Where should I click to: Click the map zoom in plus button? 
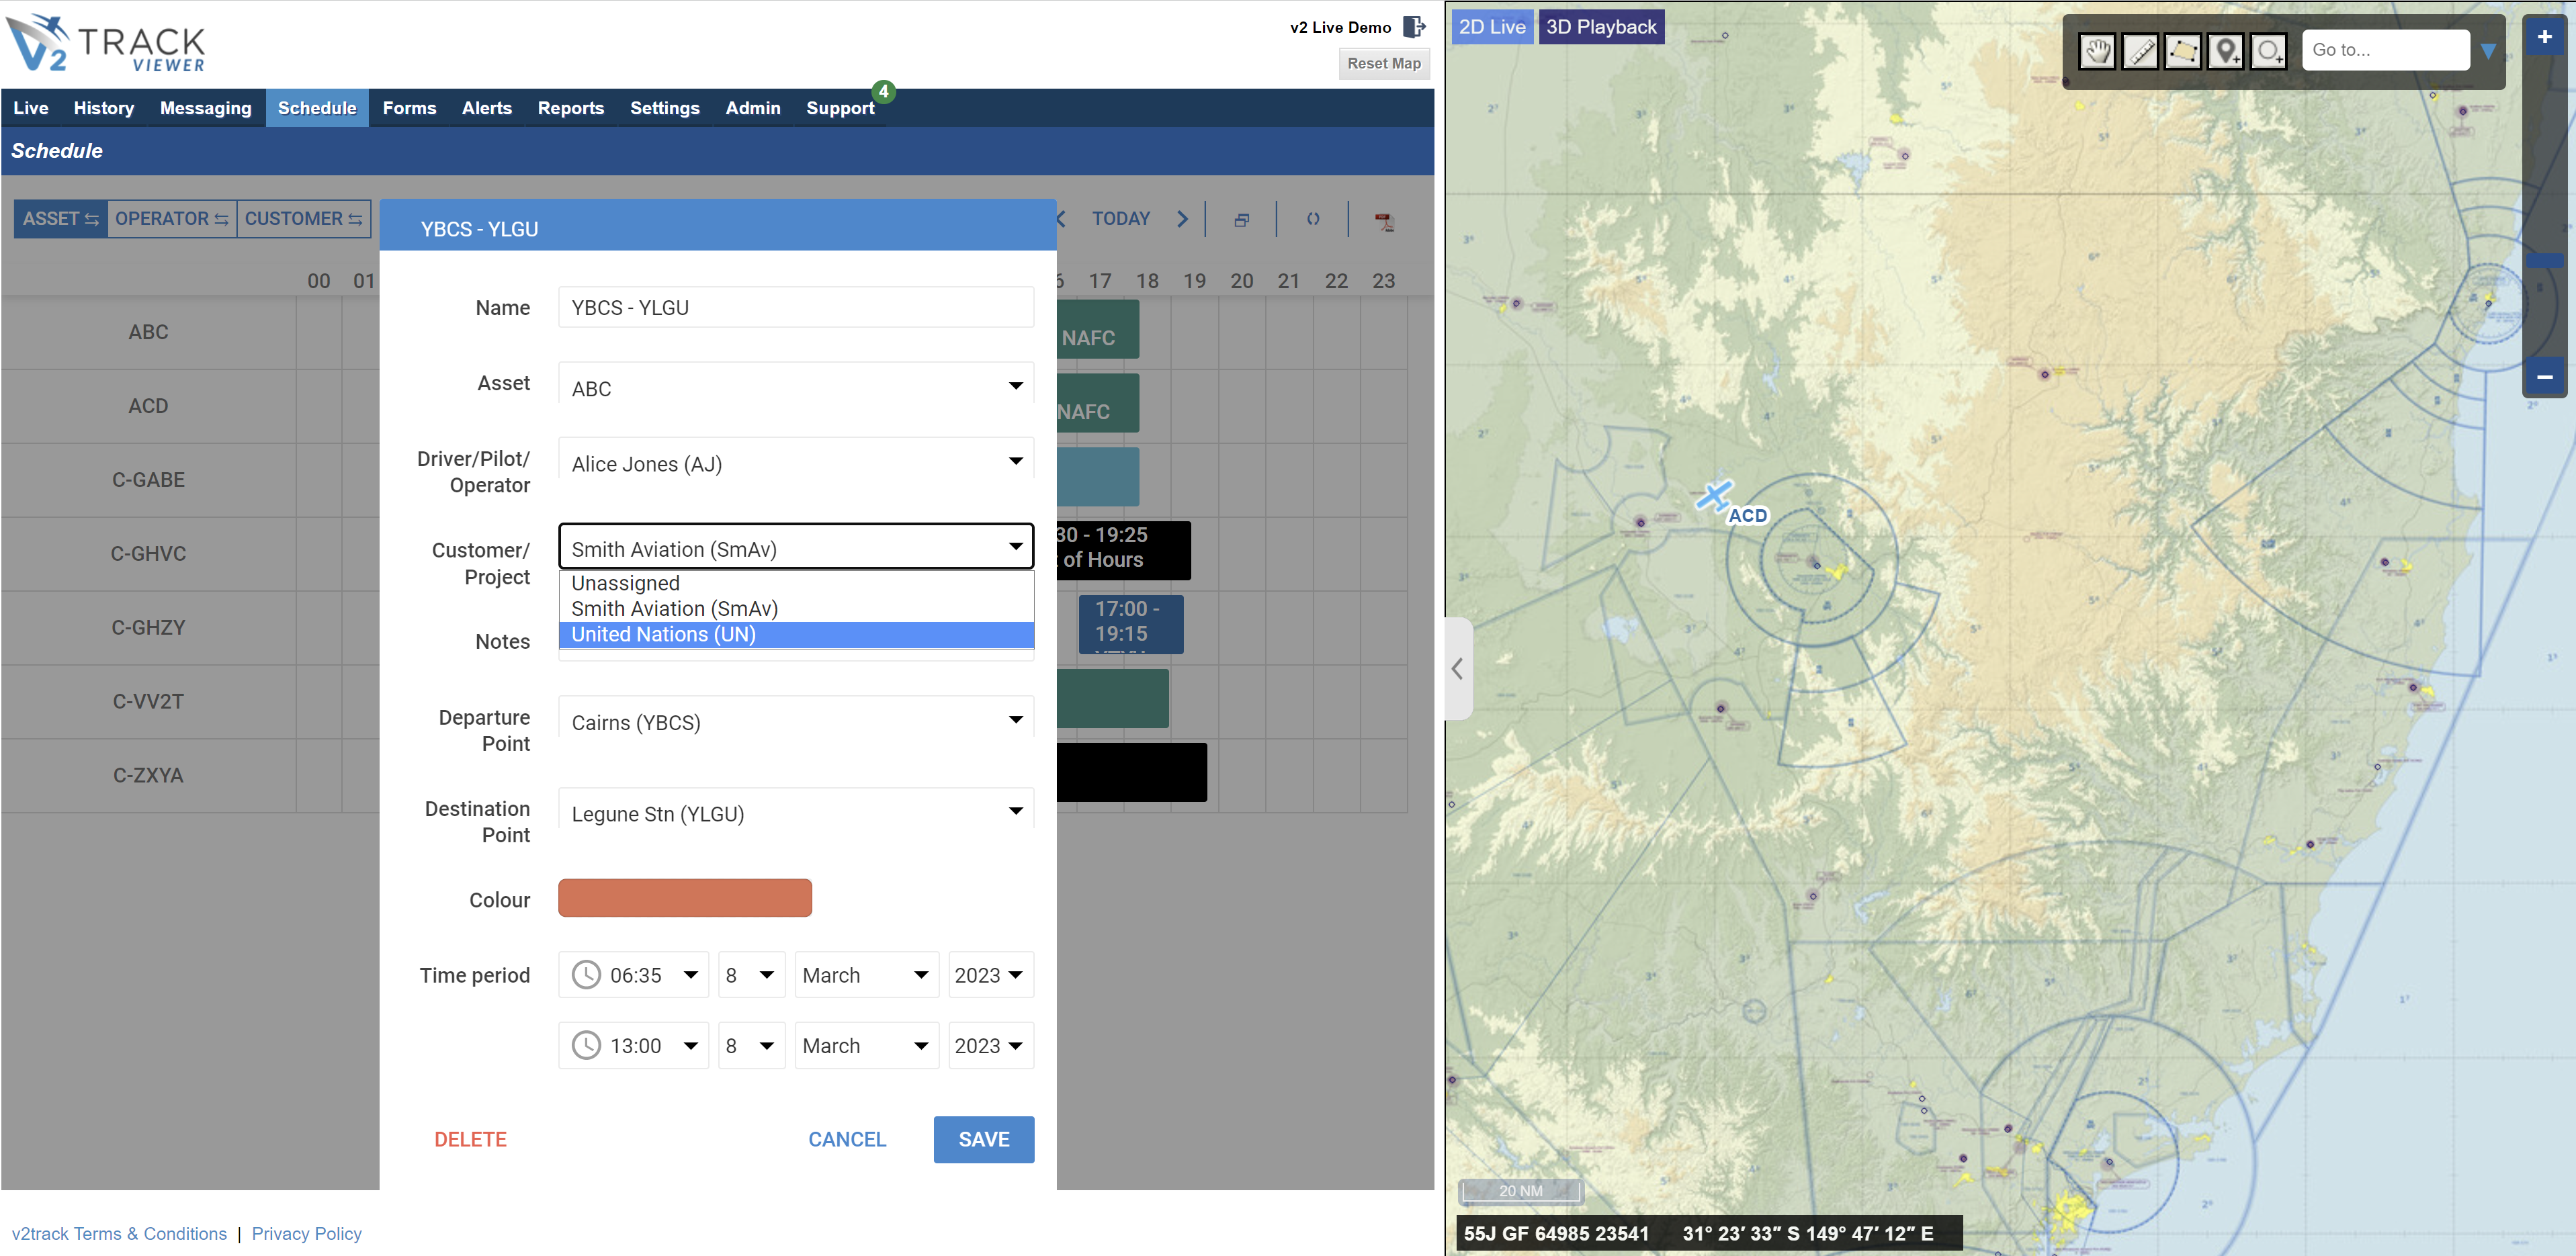point(2544,37)
